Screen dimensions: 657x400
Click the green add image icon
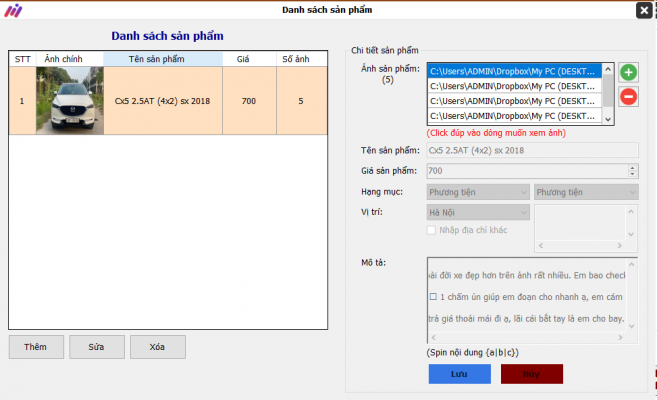click(628, 73)
